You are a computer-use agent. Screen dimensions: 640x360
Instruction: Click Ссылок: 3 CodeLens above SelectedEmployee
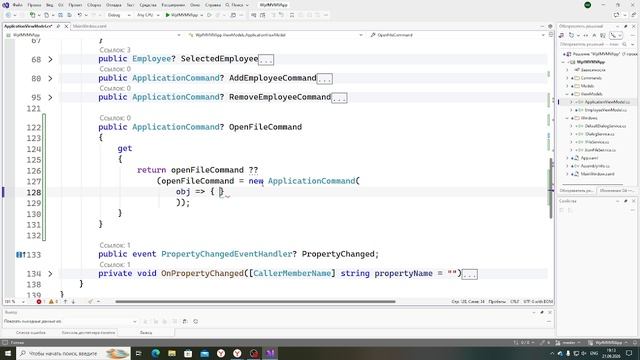115,50
